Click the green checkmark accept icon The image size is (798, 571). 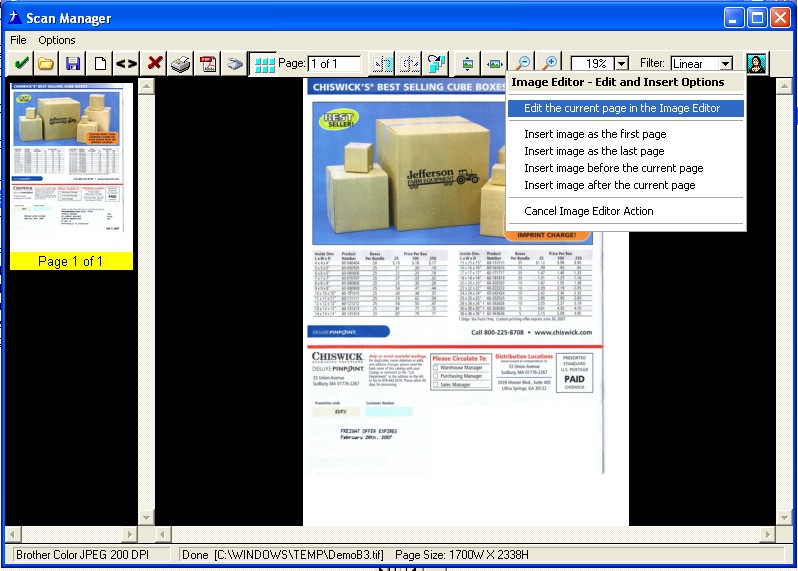click(x=21, y=64)
